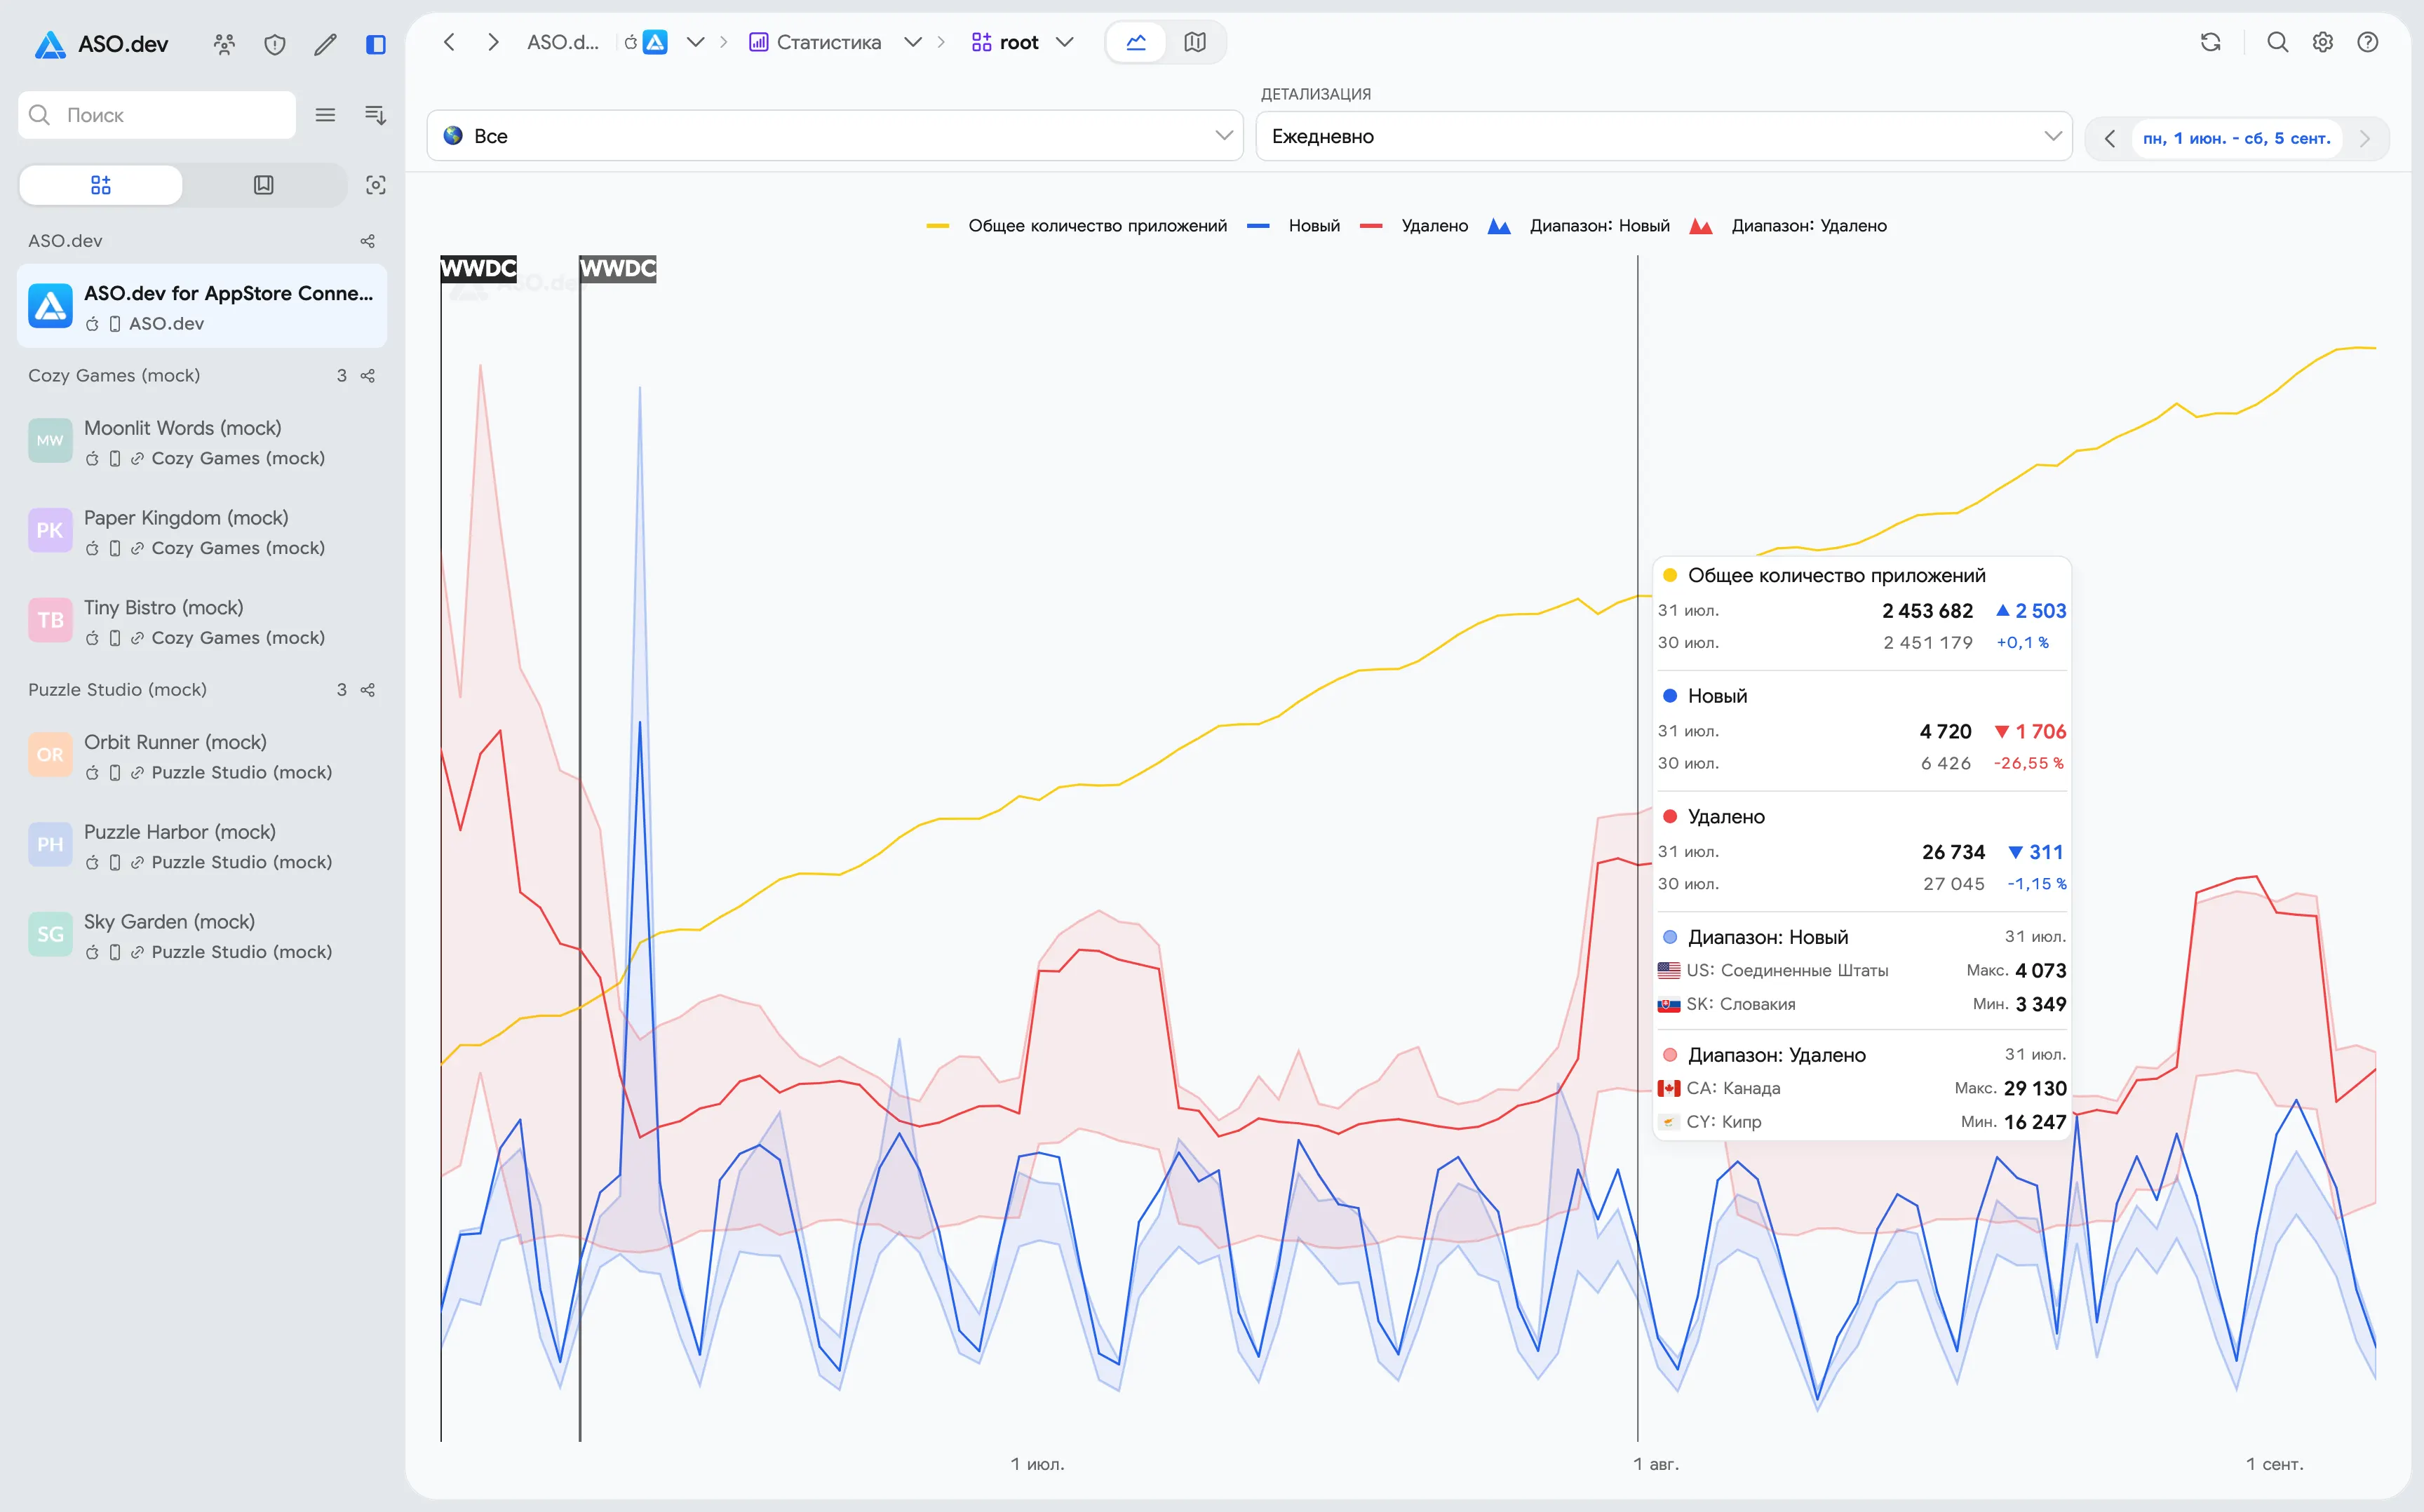Image resolution: width=2424 pixels, height=1512 pixels.
Task: Share the Puzzle Studio group
Action: (x=368, y=690)
